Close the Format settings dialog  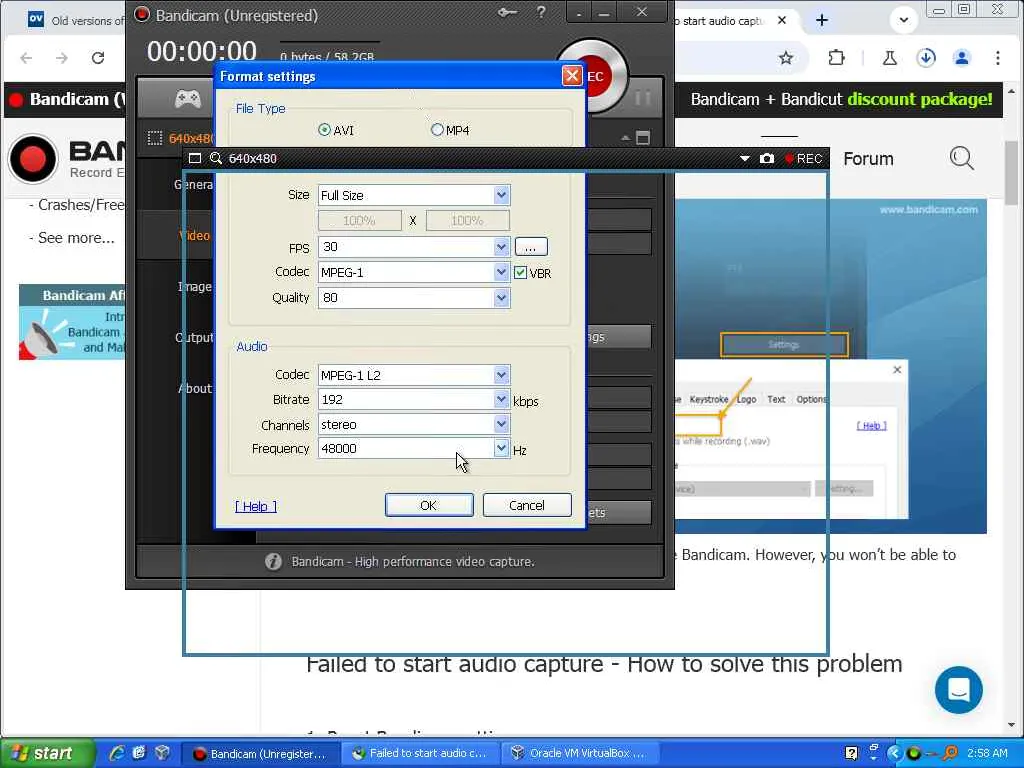(572, 76)
